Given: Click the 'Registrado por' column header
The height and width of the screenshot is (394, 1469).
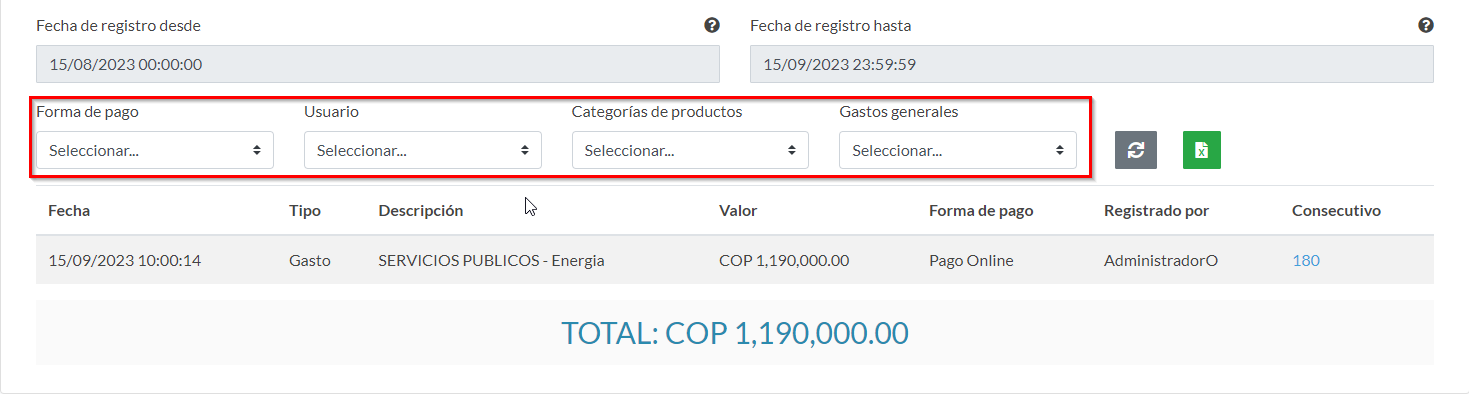Looking at the screenshot, I should click(x=1157, y=211).
